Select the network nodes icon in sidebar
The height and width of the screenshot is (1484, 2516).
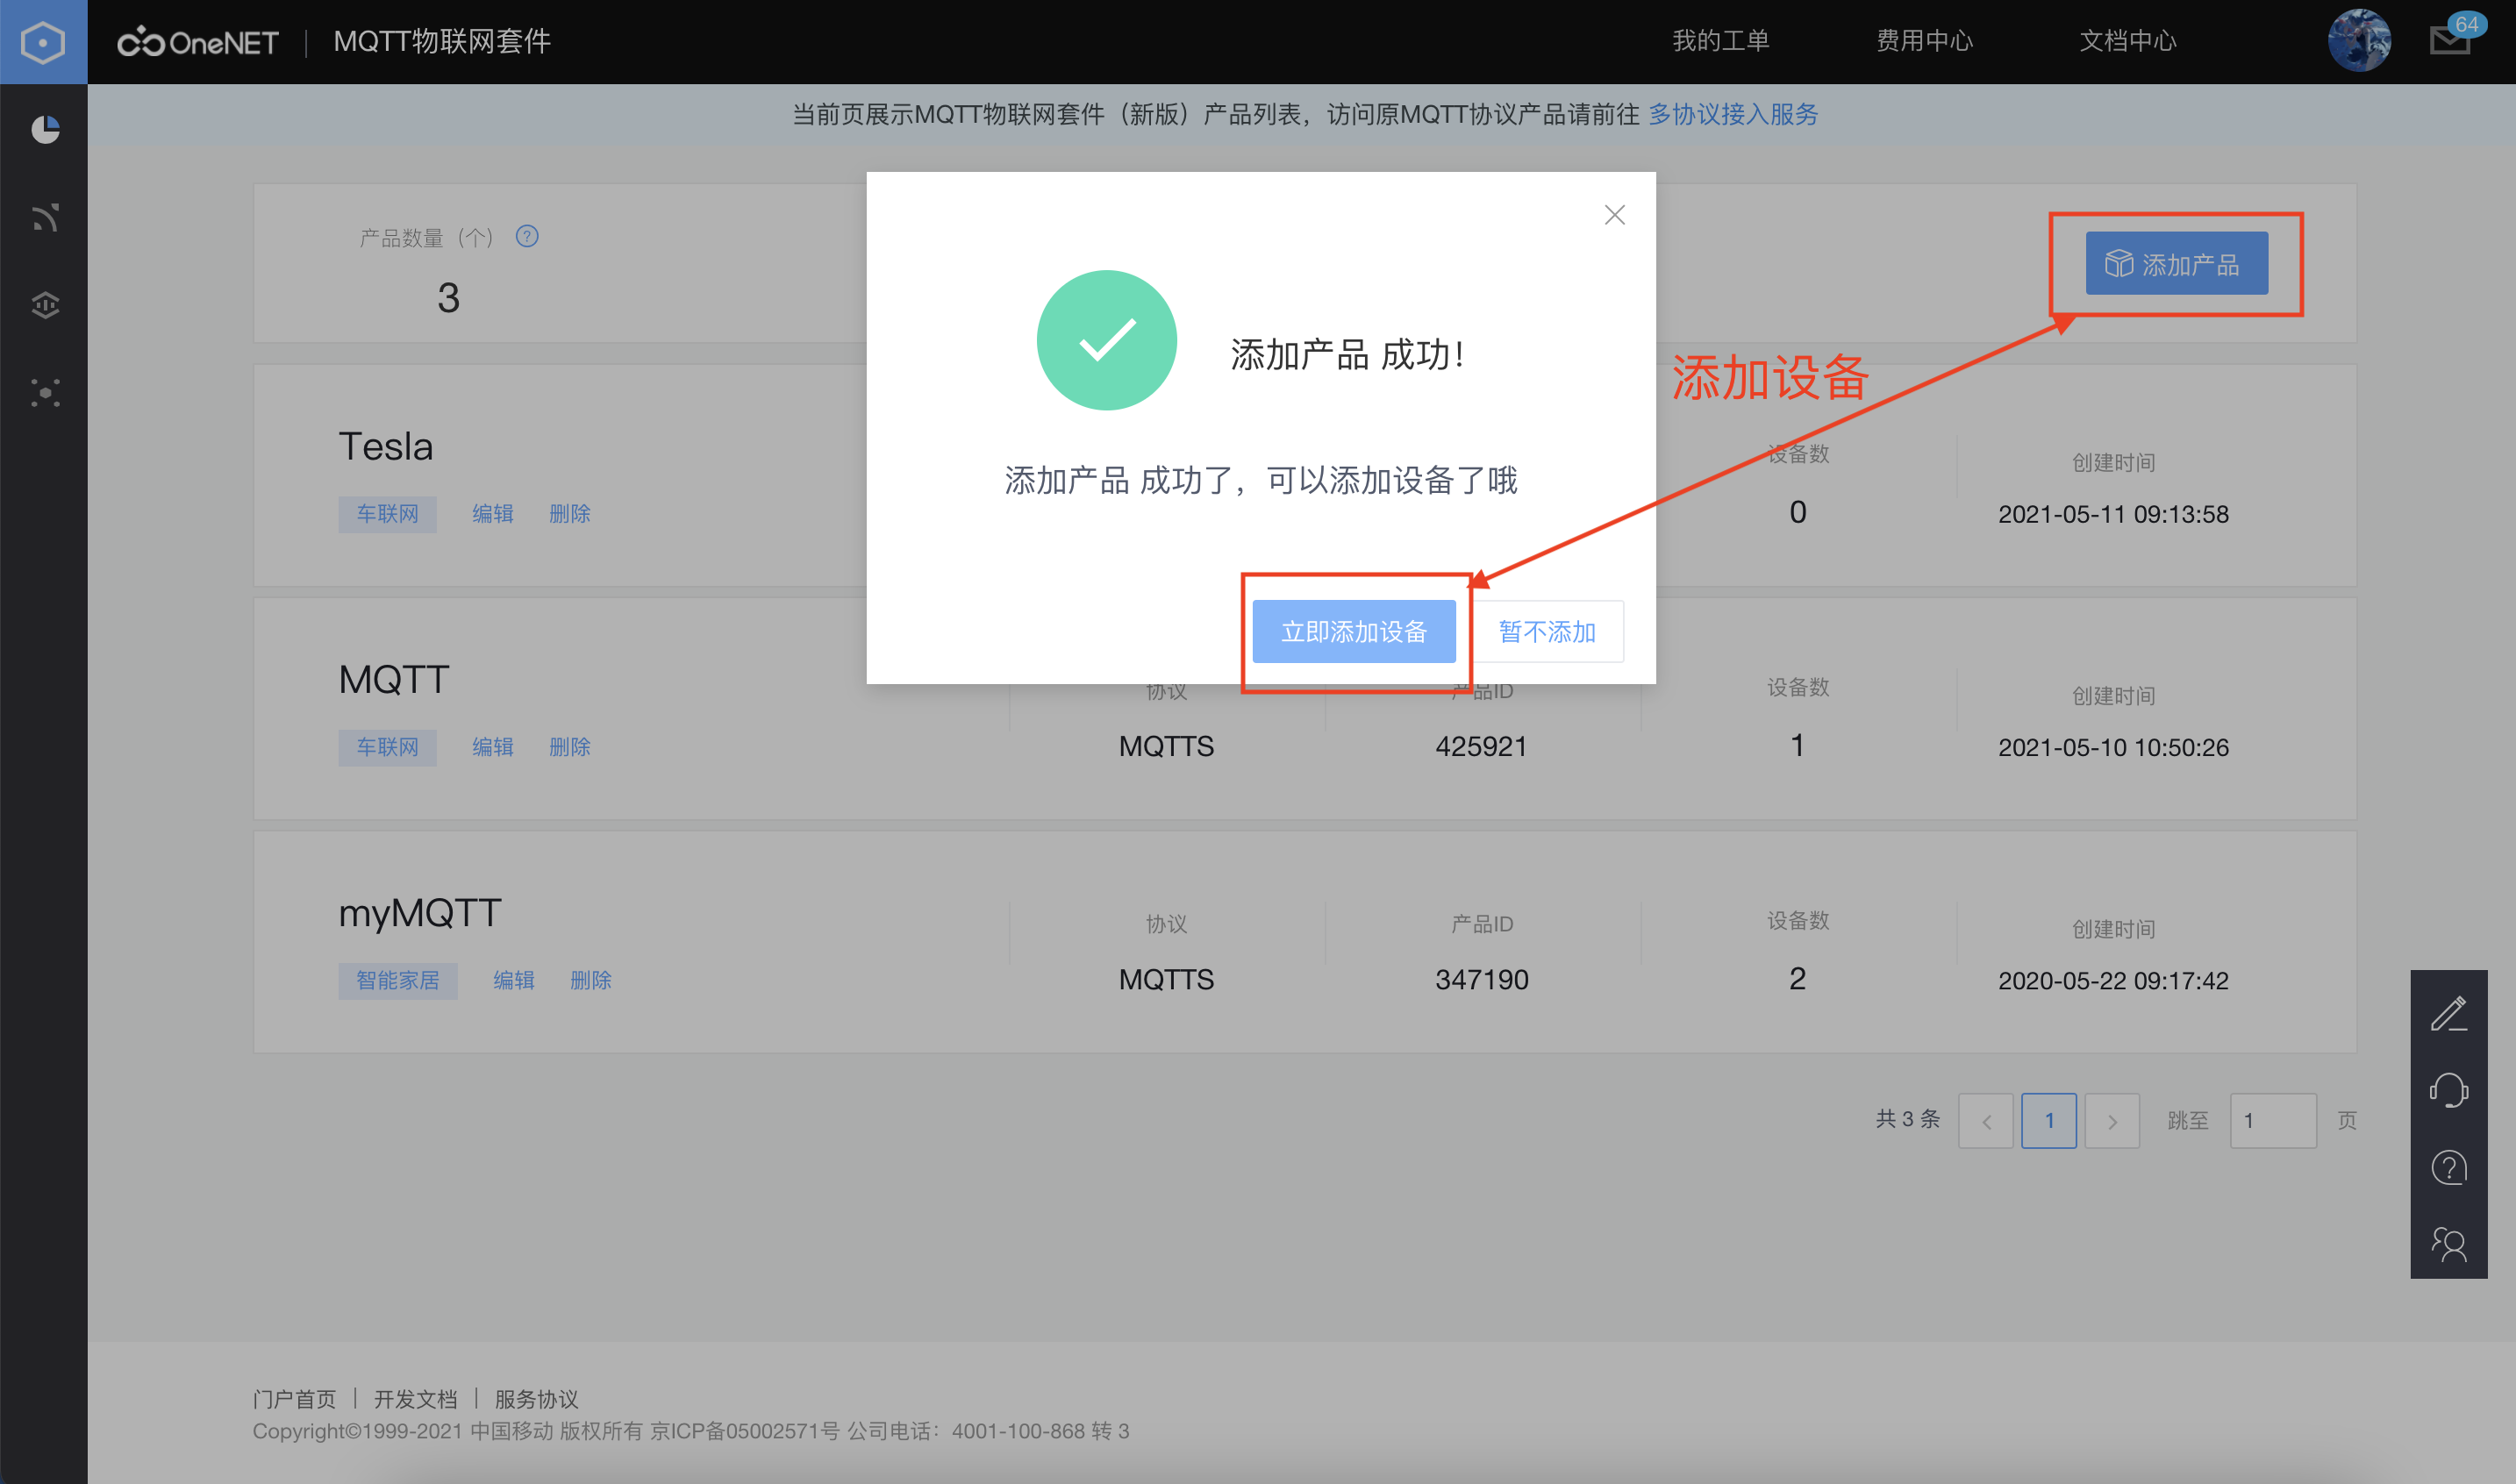click(x=44, y=393)
